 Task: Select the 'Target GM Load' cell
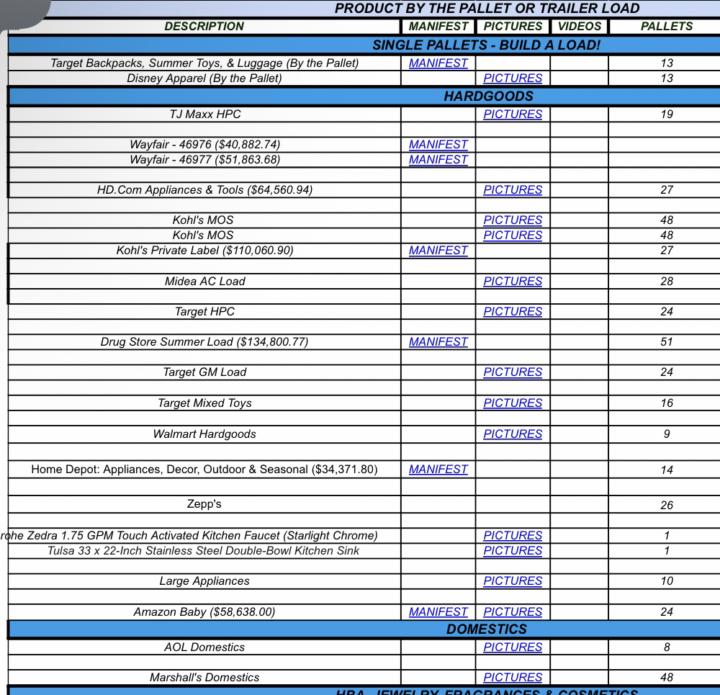(x=205, y=372)
